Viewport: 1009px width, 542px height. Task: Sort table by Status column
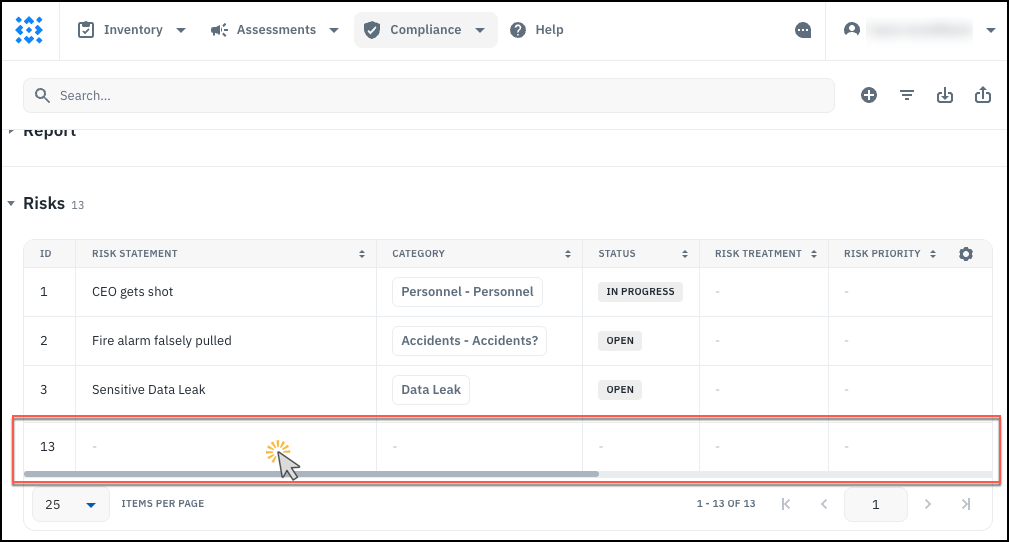[x=685, y=254]
